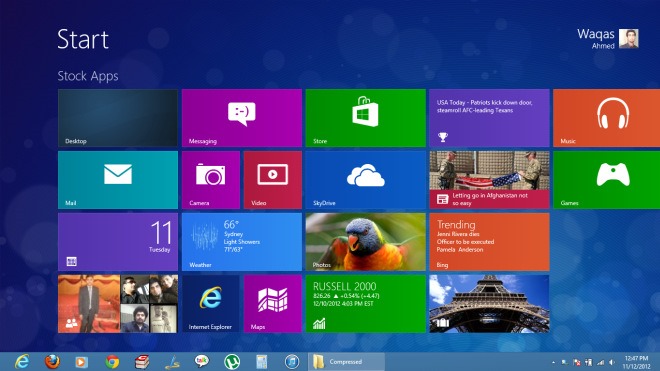Launch Google Chrome from the taskbar
The height and width of the screenshot is (371, 660).
pyautogui.click(x=112, y=362)
